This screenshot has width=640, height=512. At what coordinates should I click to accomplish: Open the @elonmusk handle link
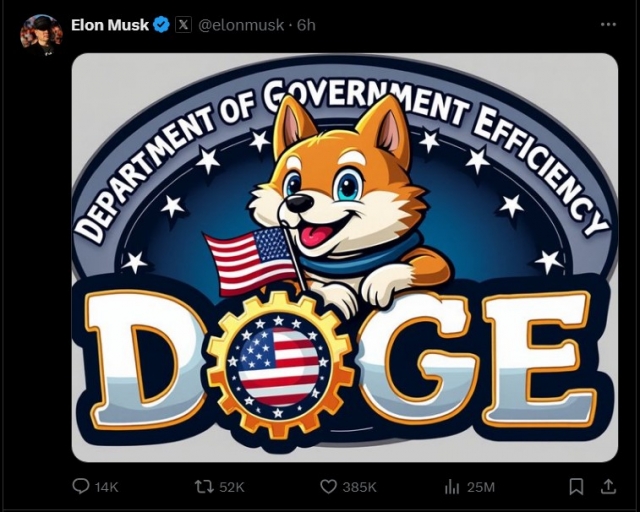241,25
